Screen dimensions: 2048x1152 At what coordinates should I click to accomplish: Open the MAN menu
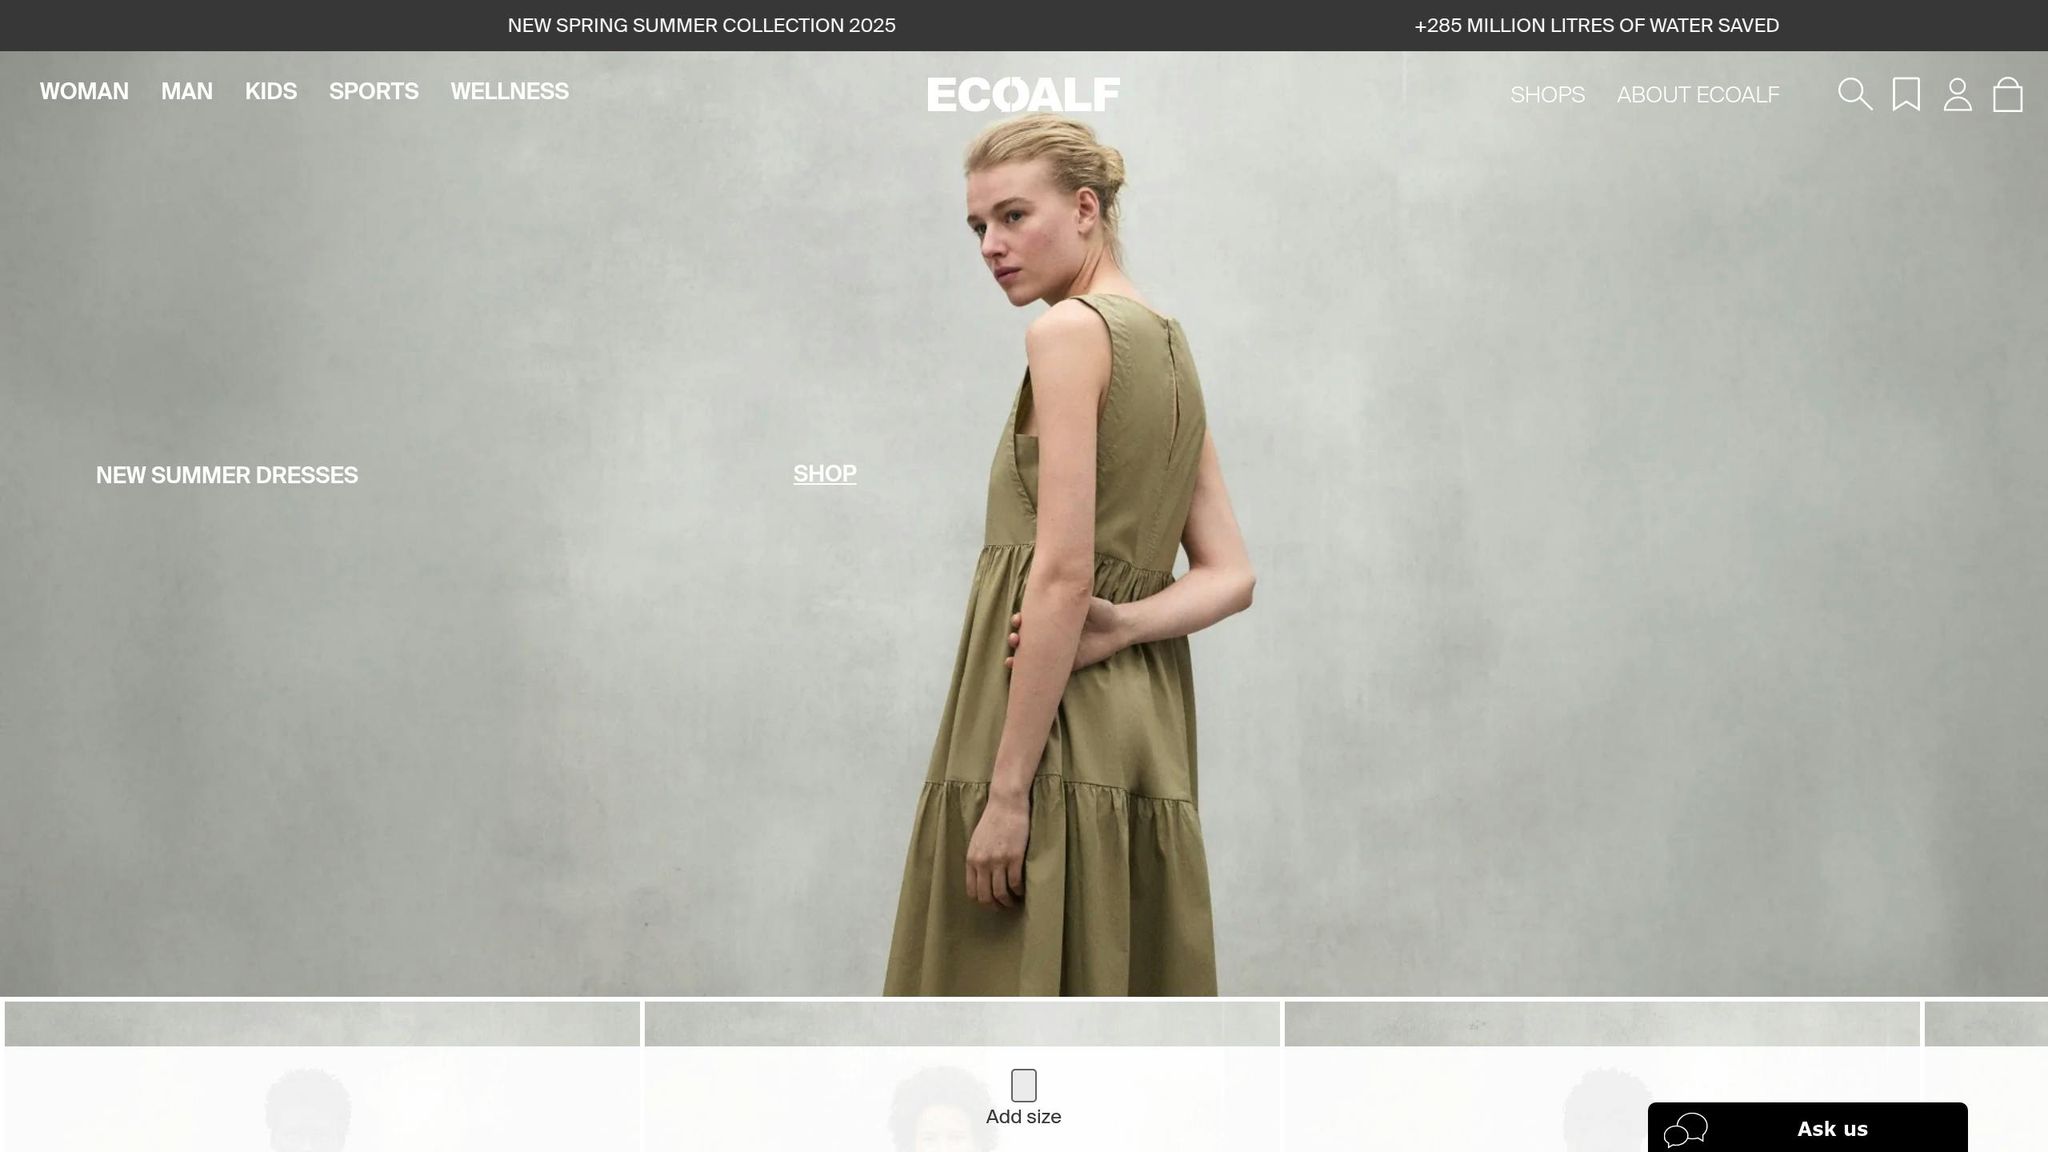(x=187, y=91)
